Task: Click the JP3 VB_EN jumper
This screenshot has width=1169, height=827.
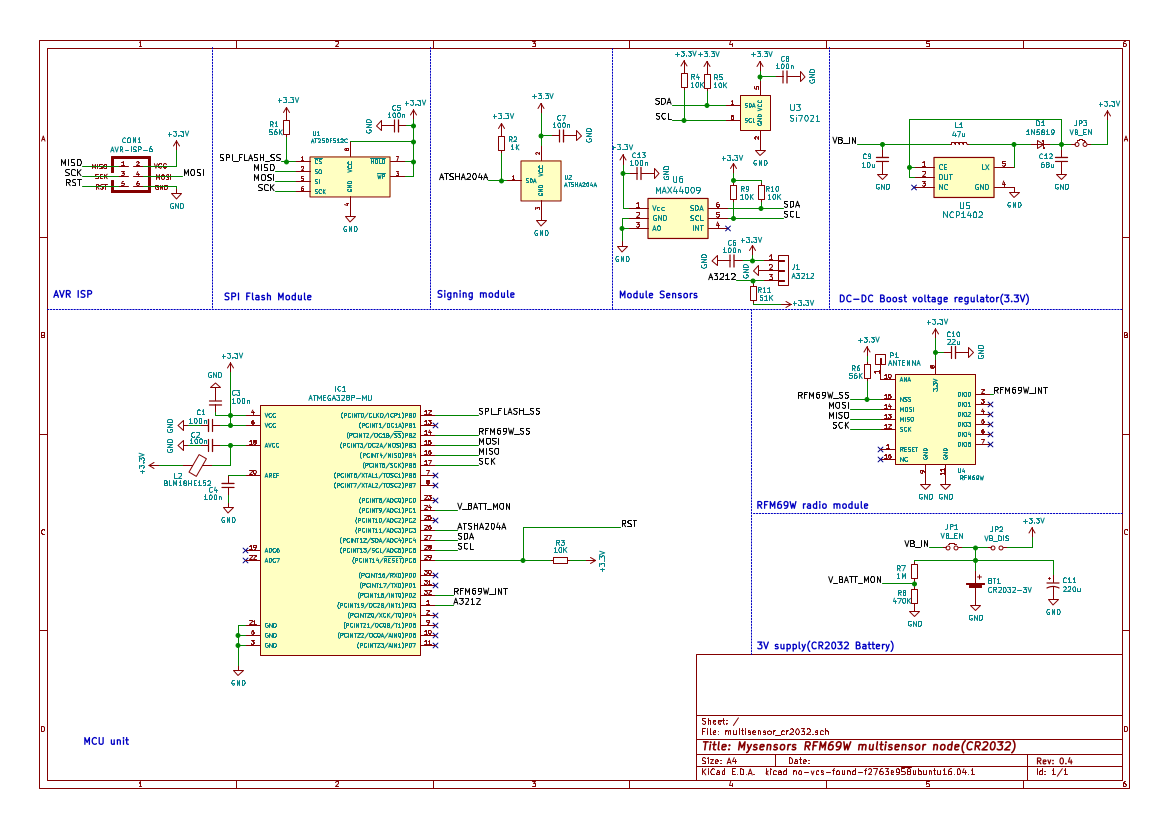Action: click(1080, 144)
